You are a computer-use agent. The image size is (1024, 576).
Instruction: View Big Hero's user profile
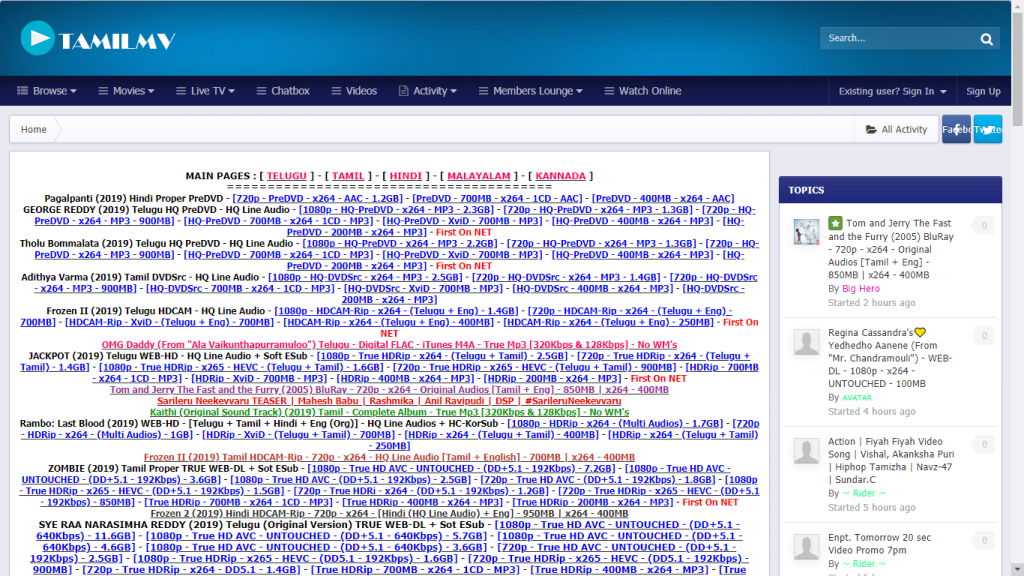pyautogui.click(x=861, y=288)
